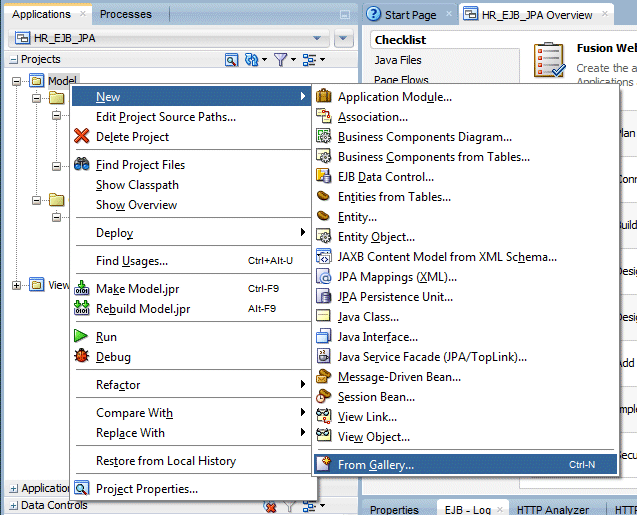Screen dimensions: 637x515
Task: Click the Rebuild Model.jpr icon
Action: pos(82,308)
